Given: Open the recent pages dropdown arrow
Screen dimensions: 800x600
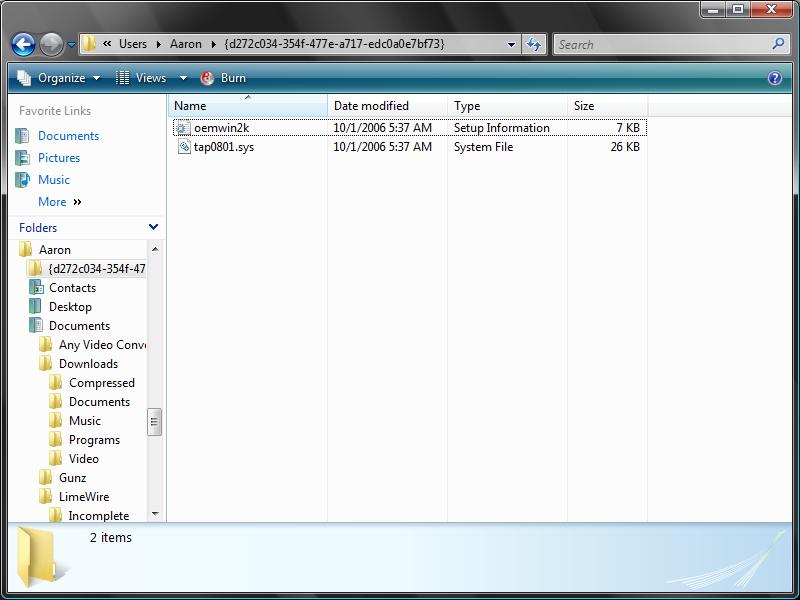Looking at the screenshot, I should pyautogui.click(x=71, y=45).
